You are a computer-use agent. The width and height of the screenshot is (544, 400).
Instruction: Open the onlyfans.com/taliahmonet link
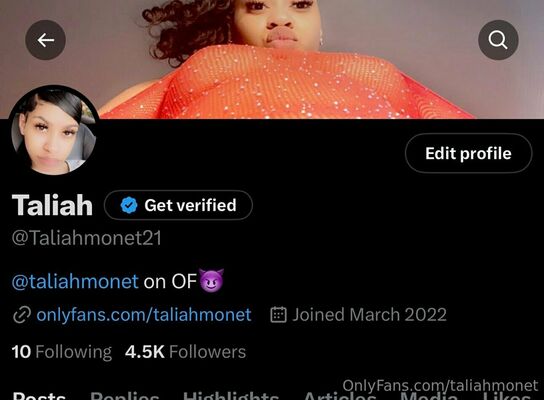coord(144,315)
